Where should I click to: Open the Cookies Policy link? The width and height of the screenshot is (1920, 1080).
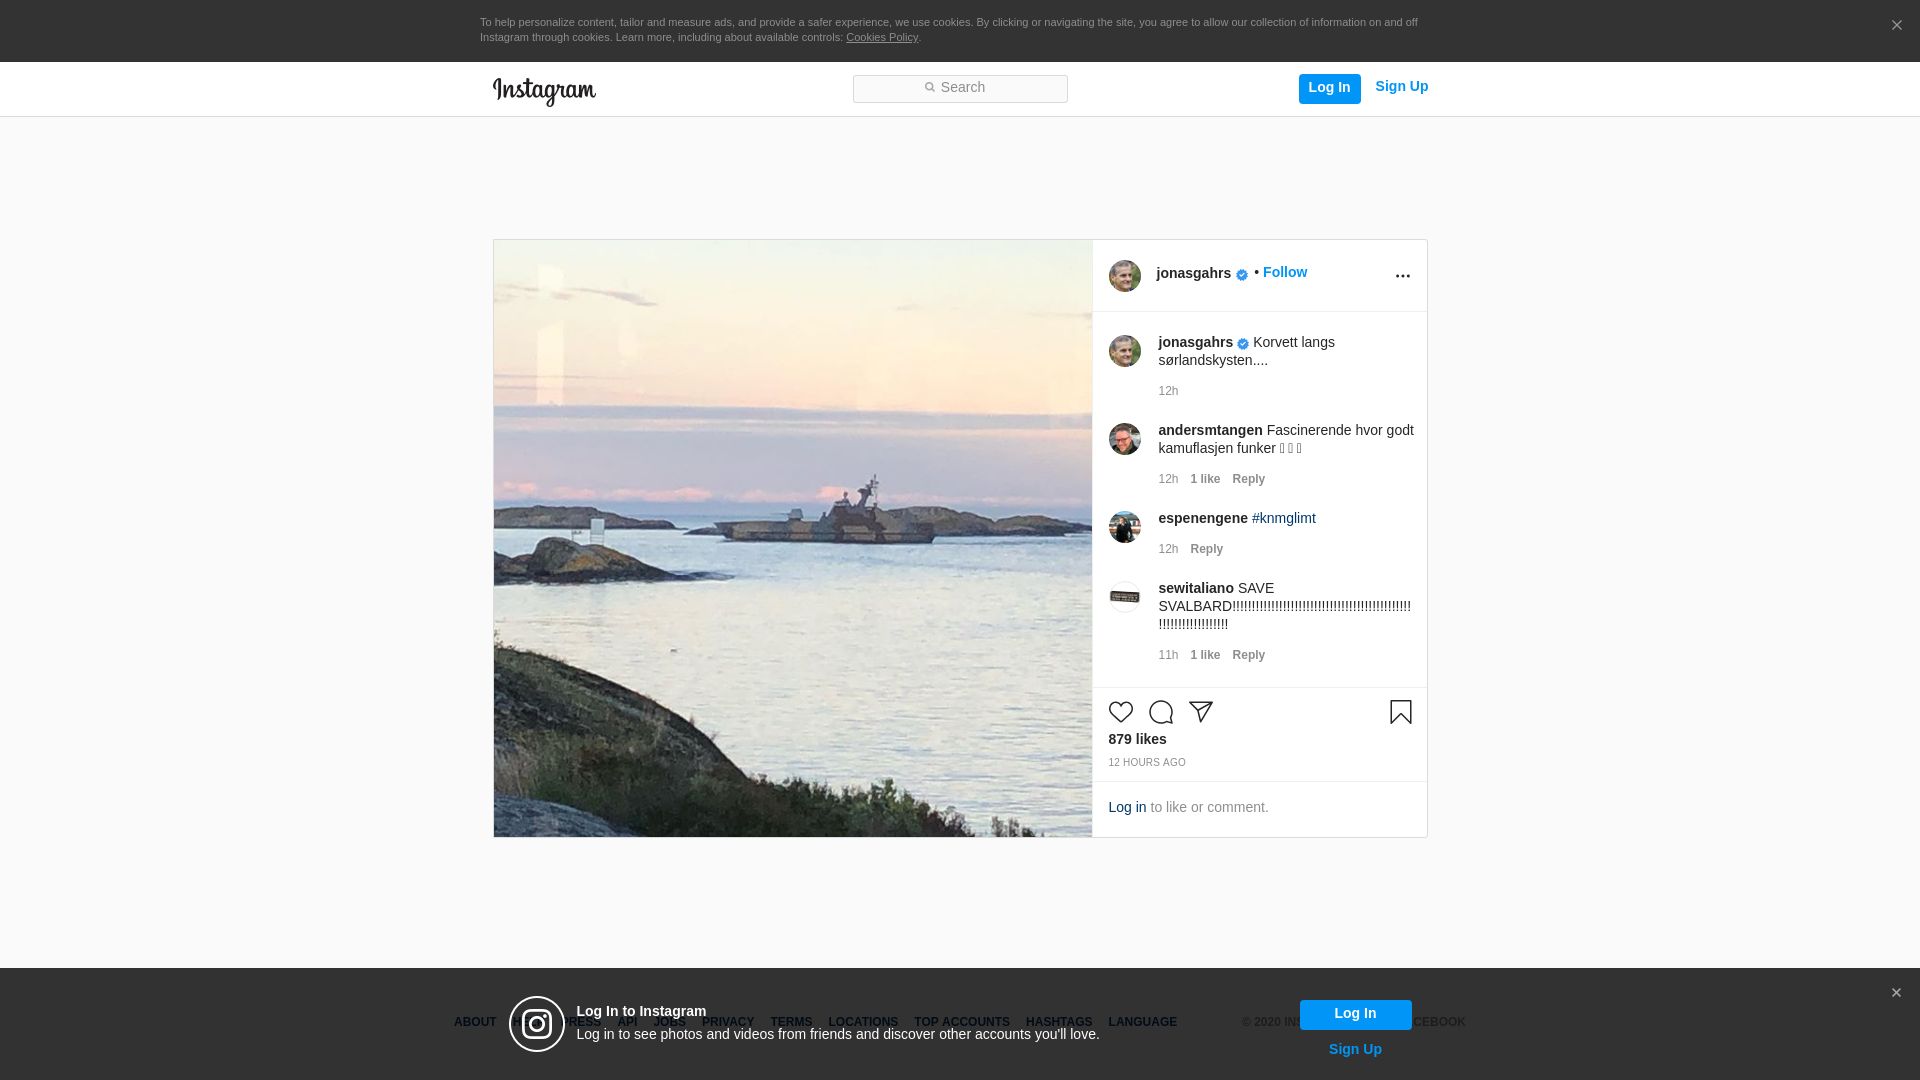(881, 37)
